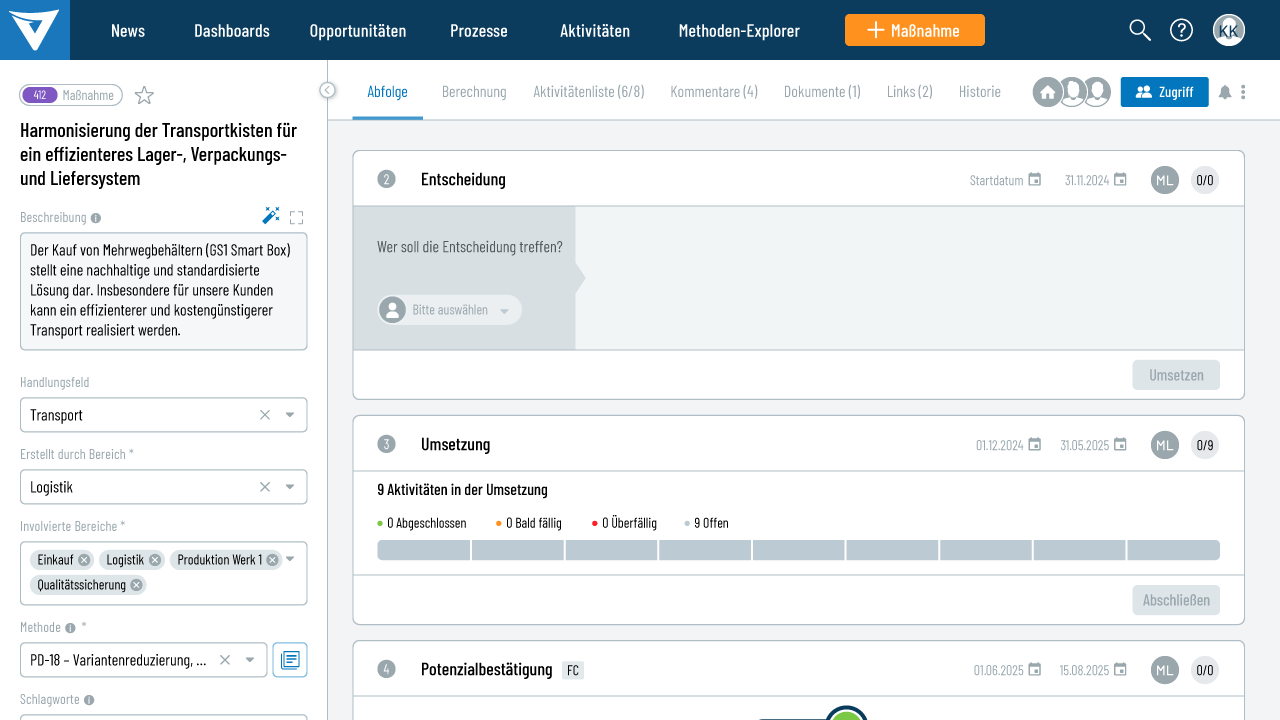Open the Bitte auswählen decision-maker dropdown
This screenshot has width=1280, height=720.
pyautogui.click(x=450, y=310)
